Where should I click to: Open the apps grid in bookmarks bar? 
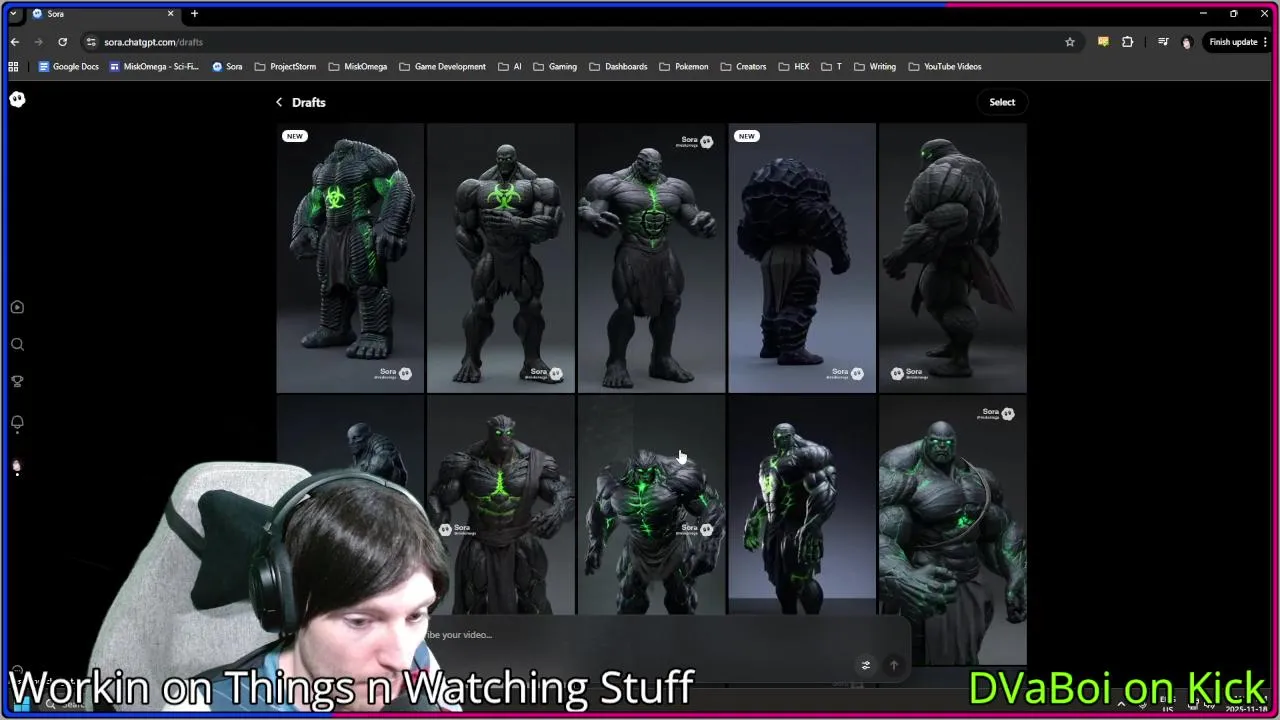pos(14,67)
